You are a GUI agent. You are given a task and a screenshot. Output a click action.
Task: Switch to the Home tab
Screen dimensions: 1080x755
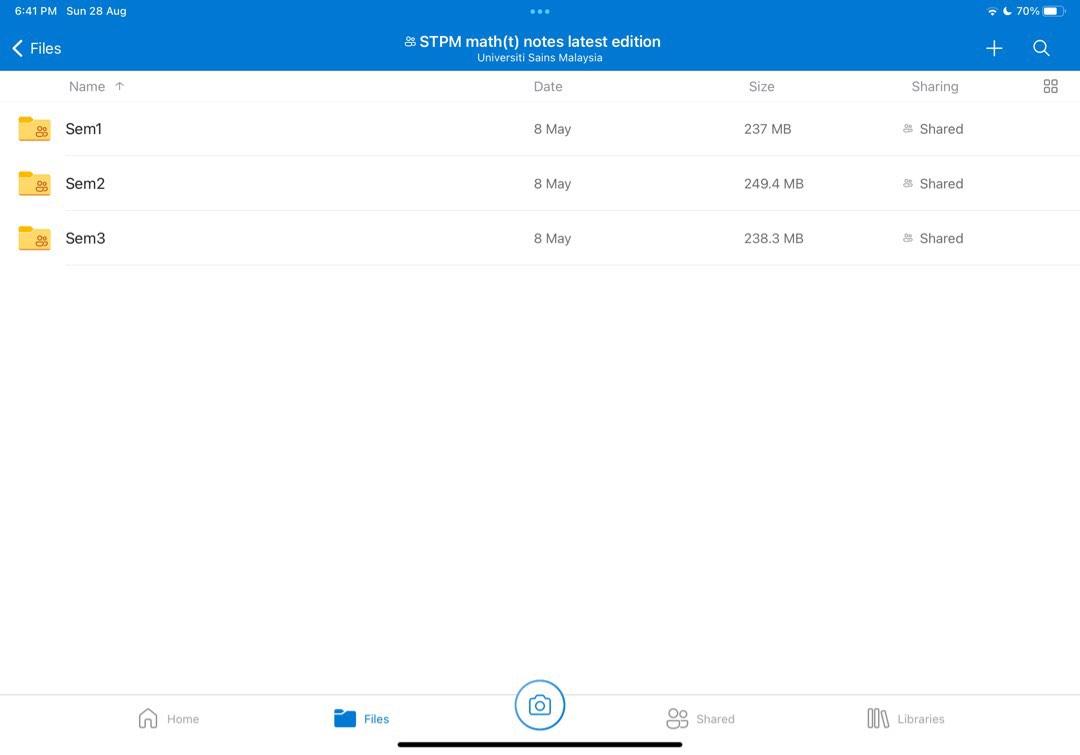click(168, 718)
